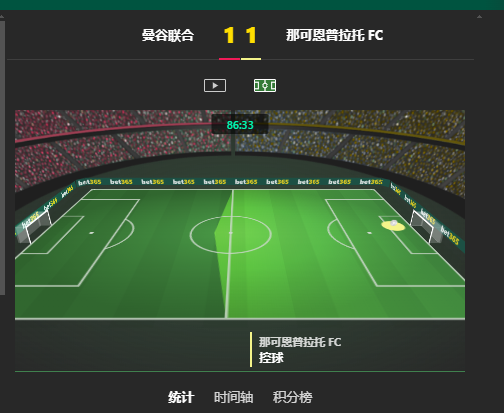Click the 控球 possession status text
The image size is (504, 413).
pos(271,358)
